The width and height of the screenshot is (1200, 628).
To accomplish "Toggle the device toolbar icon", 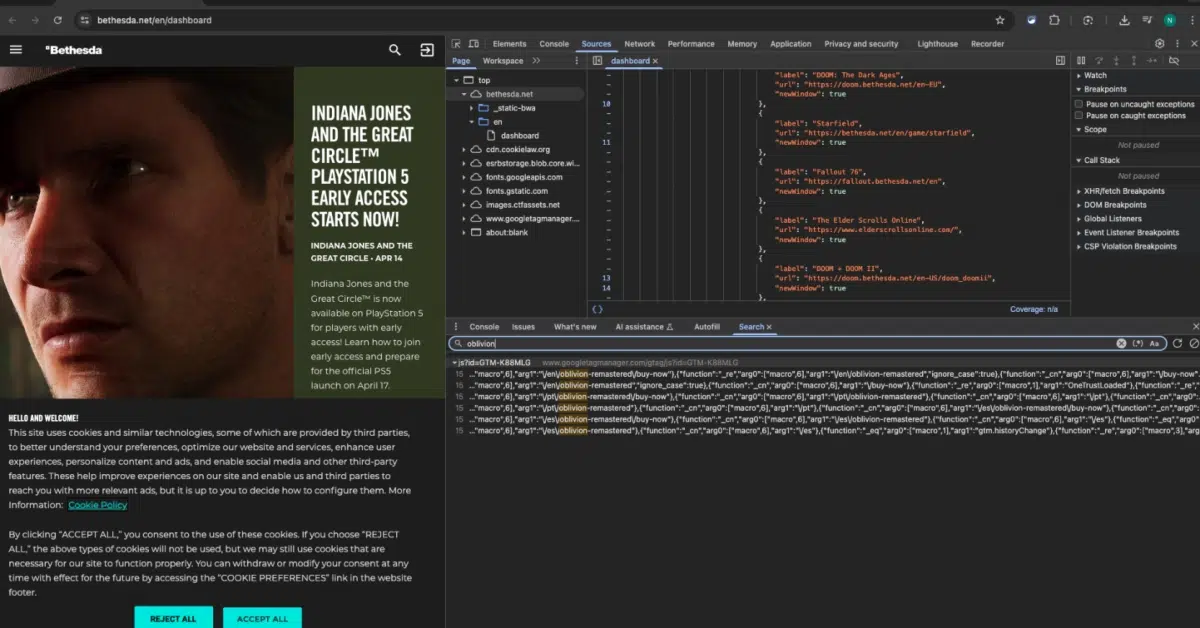I will click(474, 44).
